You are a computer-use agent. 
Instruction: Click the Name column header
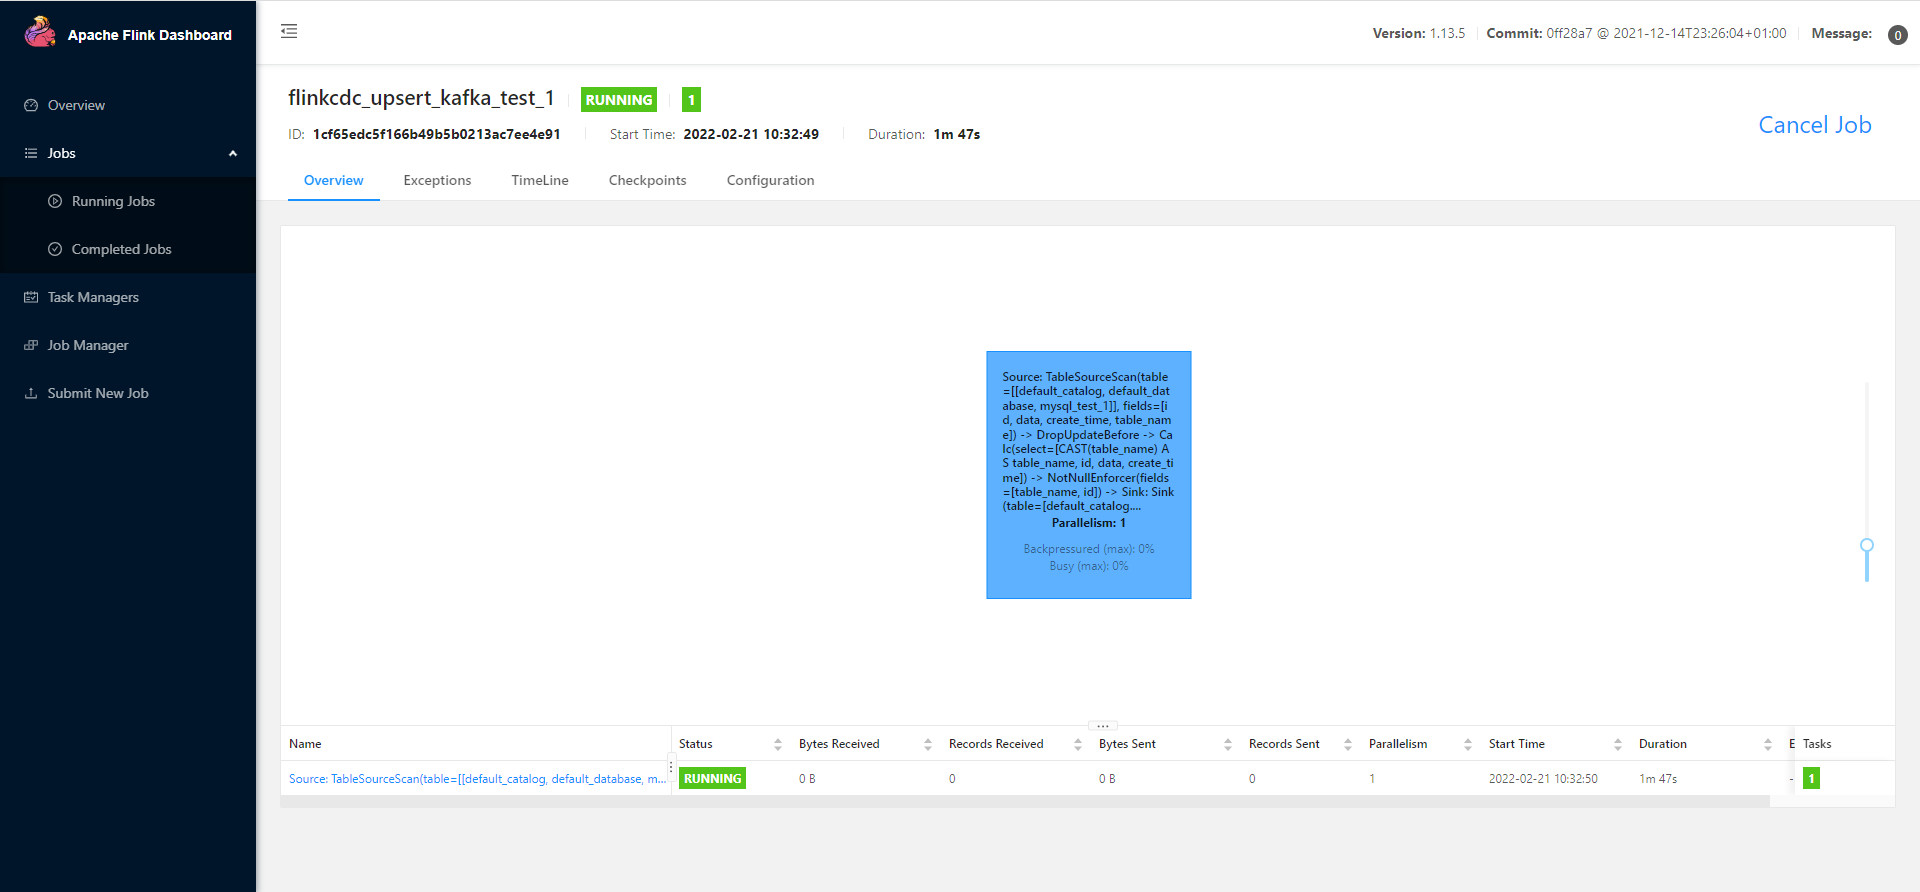[305, 744]
